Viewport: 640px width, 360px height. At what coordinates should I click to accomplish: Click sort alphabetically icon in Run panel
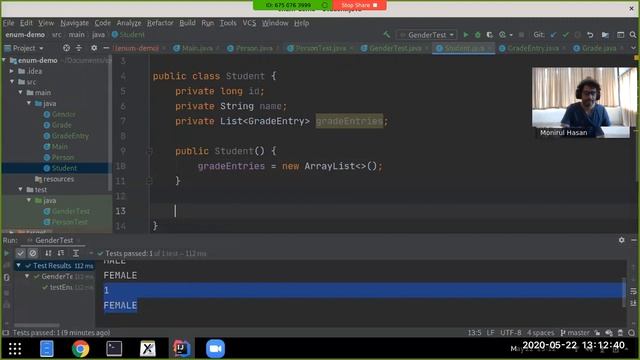coord(48,253)
